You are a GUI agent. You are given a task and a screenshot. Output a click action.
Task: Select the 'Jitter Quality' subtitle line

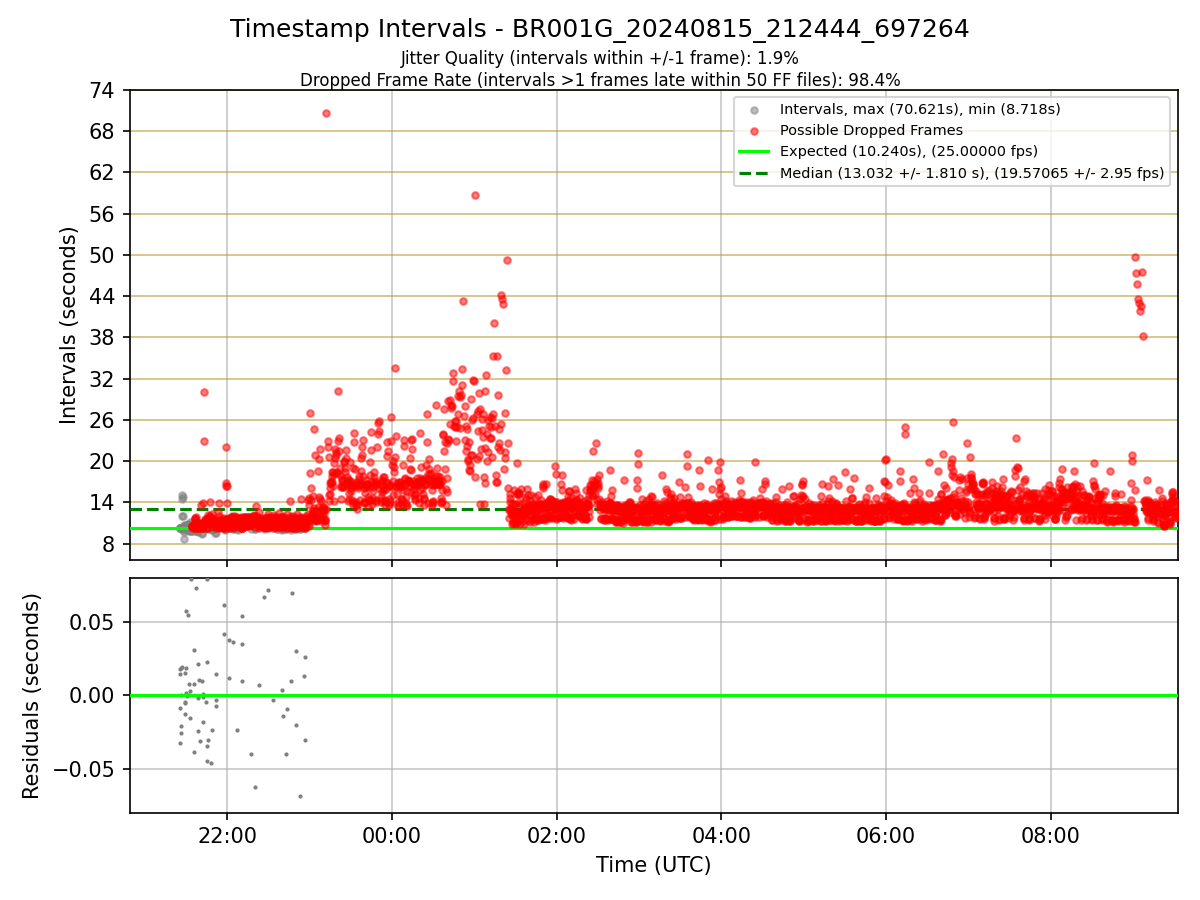[599, 58]
